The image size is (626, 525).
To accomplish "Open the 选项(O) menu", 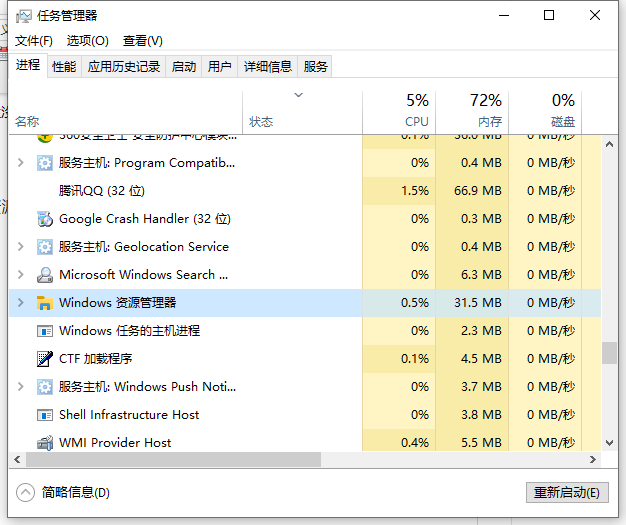I will (x=87, y=41).
